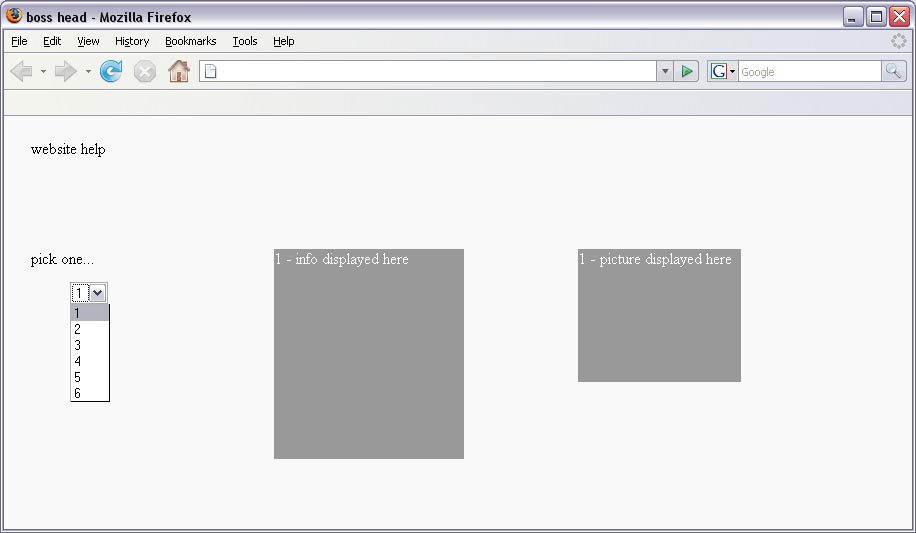Open the History menu

coord(132,41)
